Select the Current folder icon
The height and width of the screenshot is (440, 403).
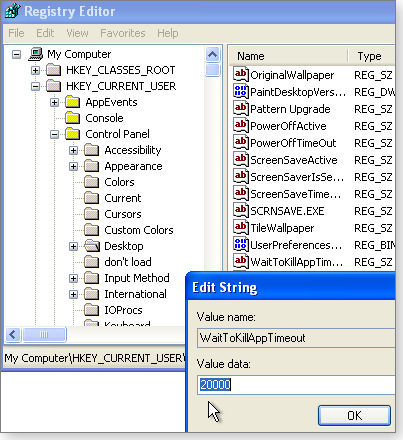click(91, 198)
